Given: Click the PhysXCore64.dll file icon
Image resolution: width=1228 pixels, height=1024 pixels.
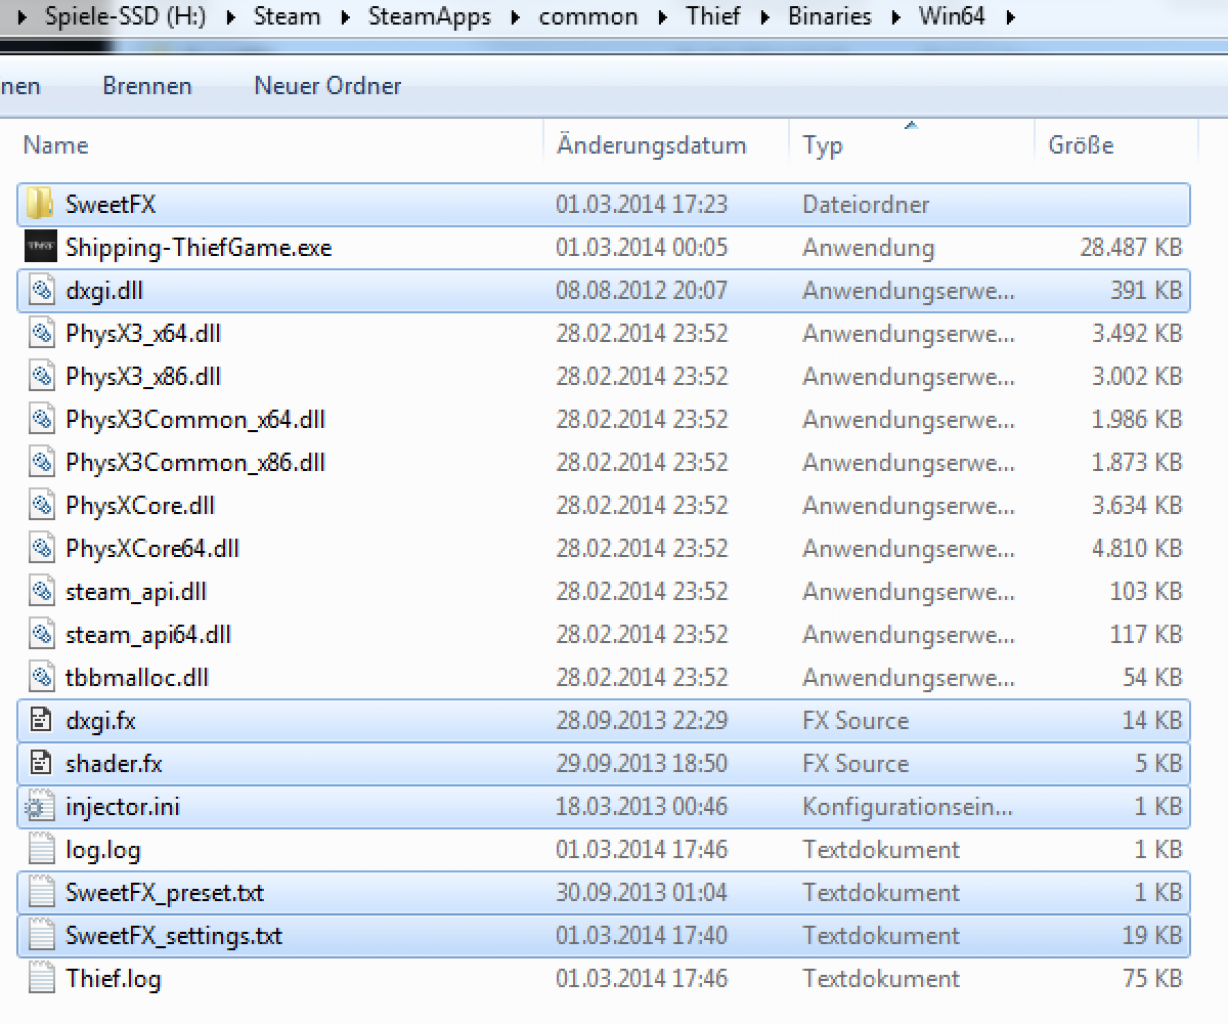Looking at the screenshot, I should (41, 548).
